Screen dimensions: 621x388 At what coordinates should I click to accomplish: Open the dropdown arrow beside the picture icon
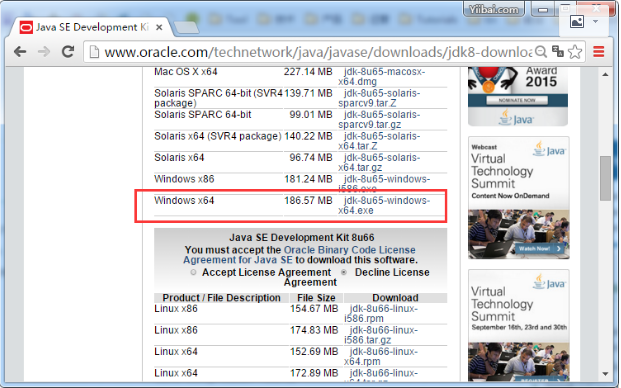tap(595, 21)
